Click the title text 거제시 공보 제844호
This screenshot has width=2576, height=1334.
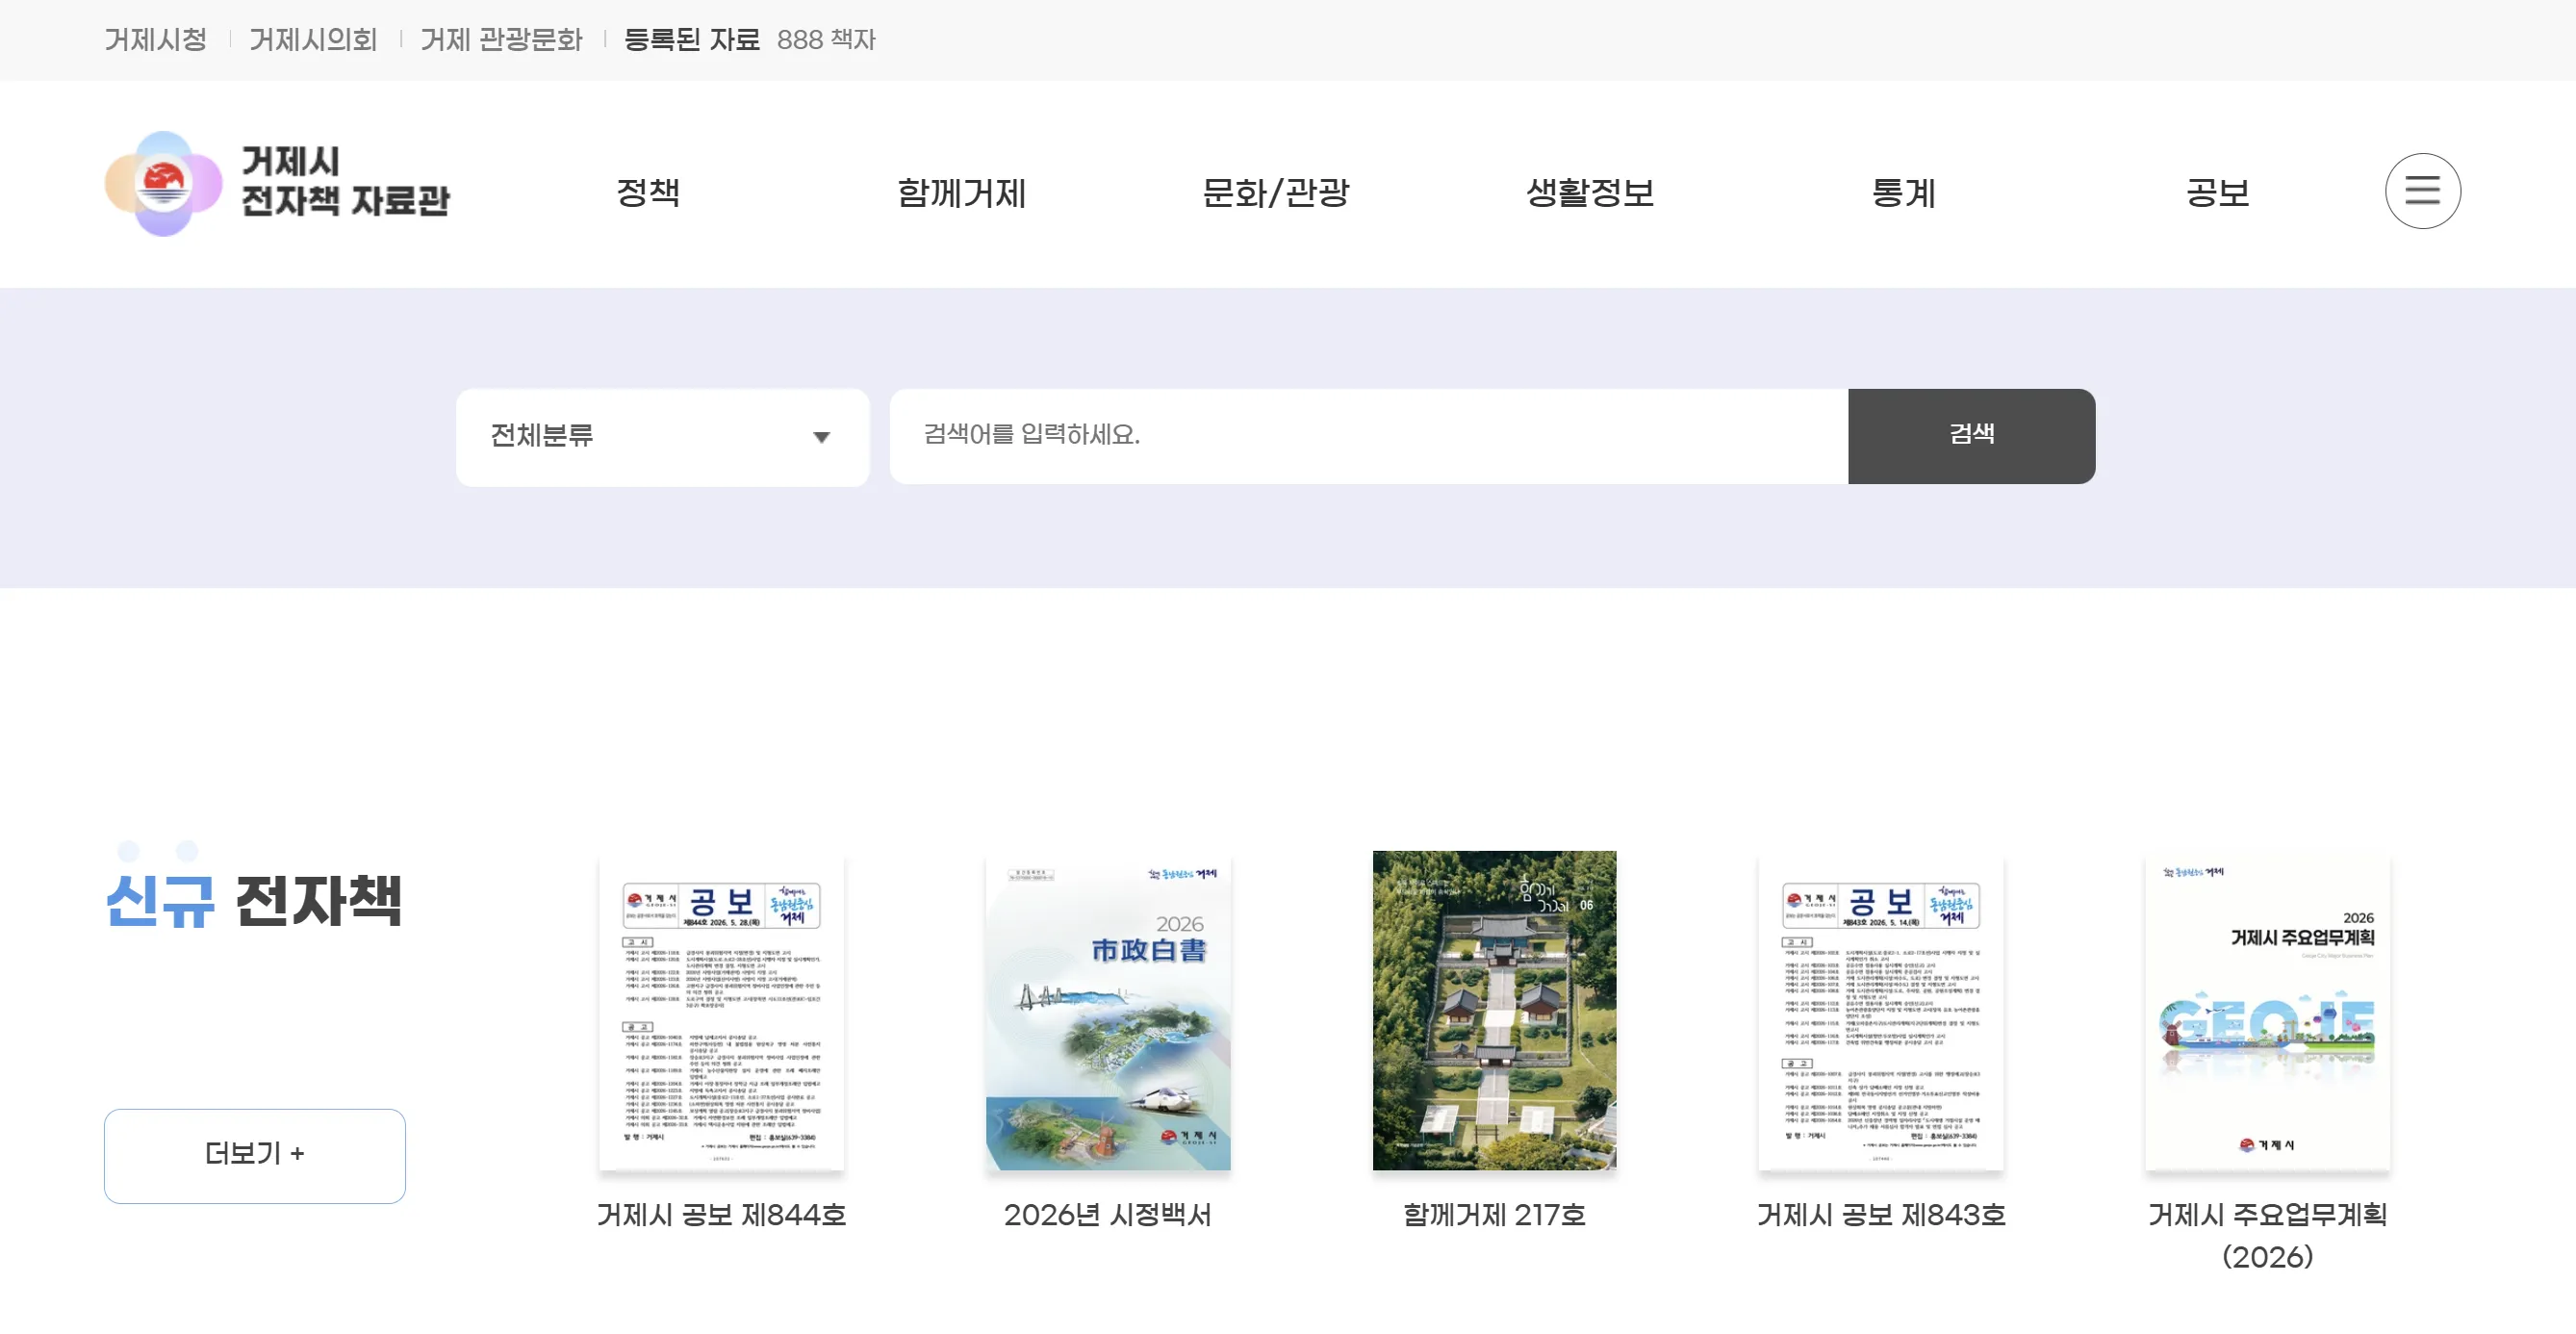pos(721,1215)
